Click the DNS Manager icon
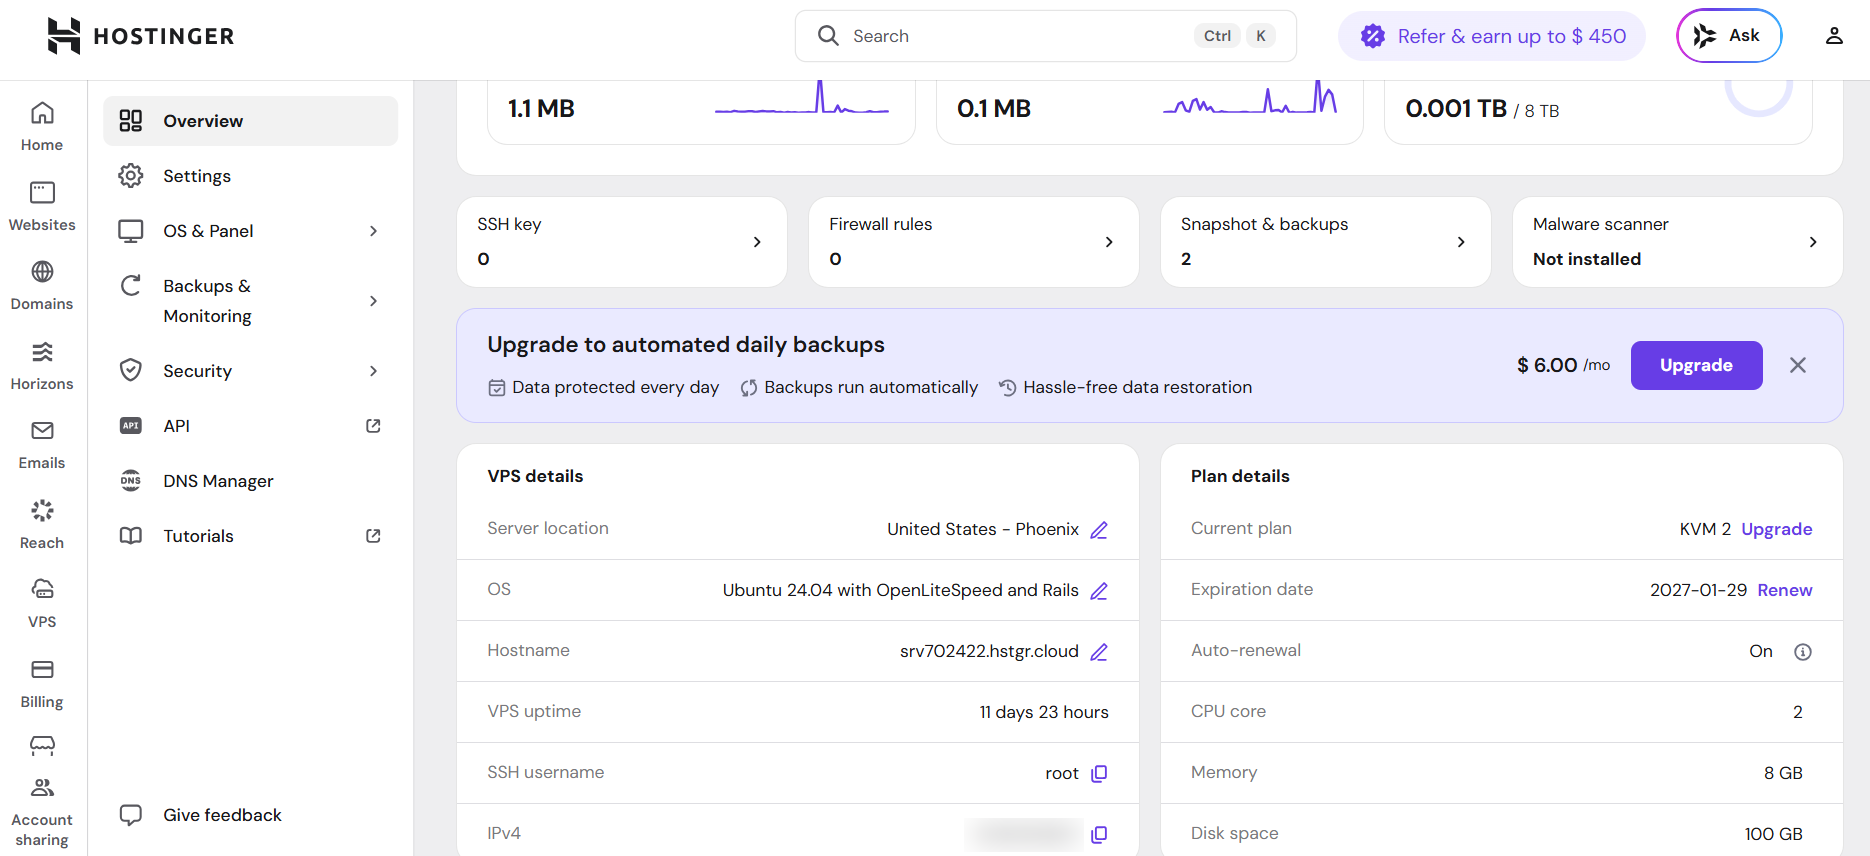1870x856 pixels. click(131, 481)
